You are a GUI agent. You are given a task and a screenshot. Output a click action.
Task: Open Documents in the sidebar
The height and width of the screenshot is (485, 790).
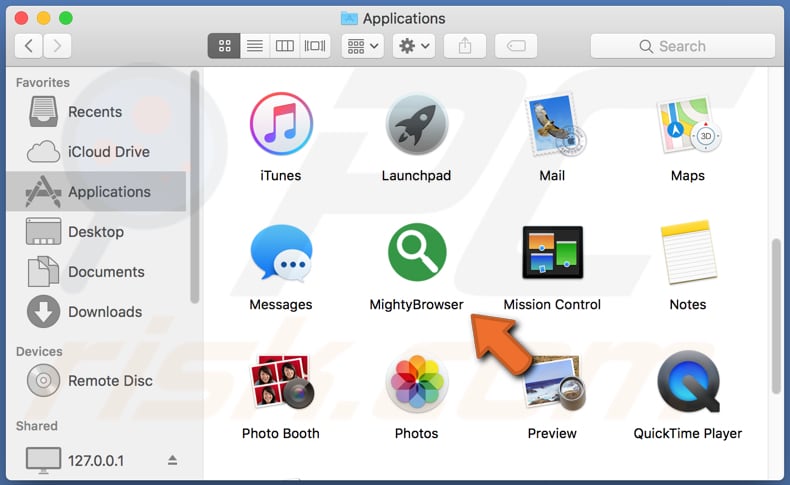coord(96,271)
